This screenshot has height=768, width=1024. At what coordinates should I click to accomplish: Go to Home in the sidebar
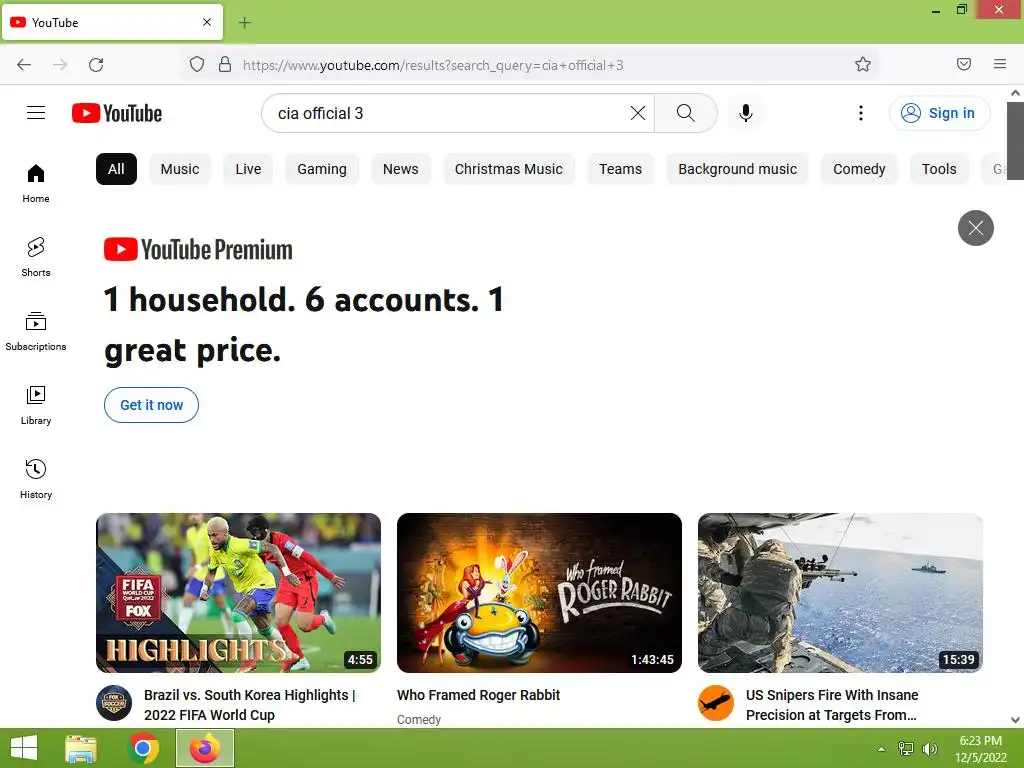point(36,184)
